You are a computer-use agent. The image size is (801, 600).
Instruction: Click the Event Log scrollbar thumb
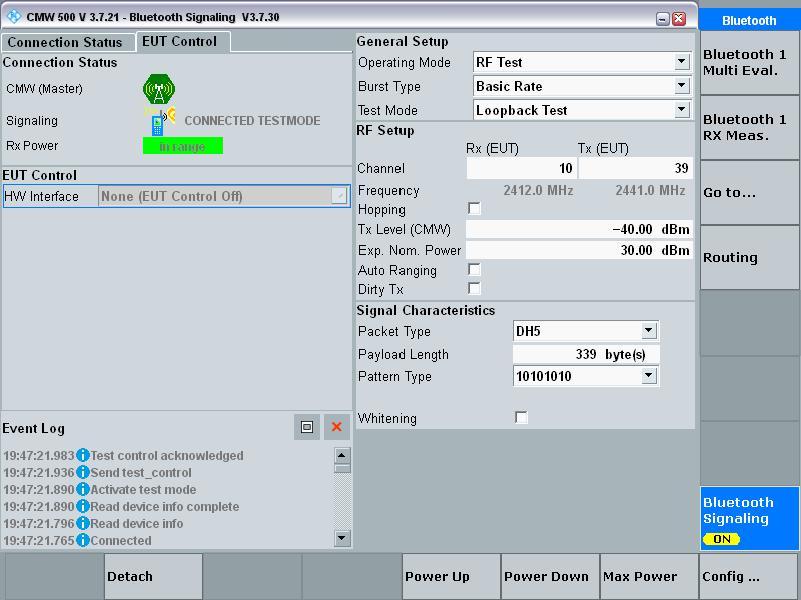(342, 468)
